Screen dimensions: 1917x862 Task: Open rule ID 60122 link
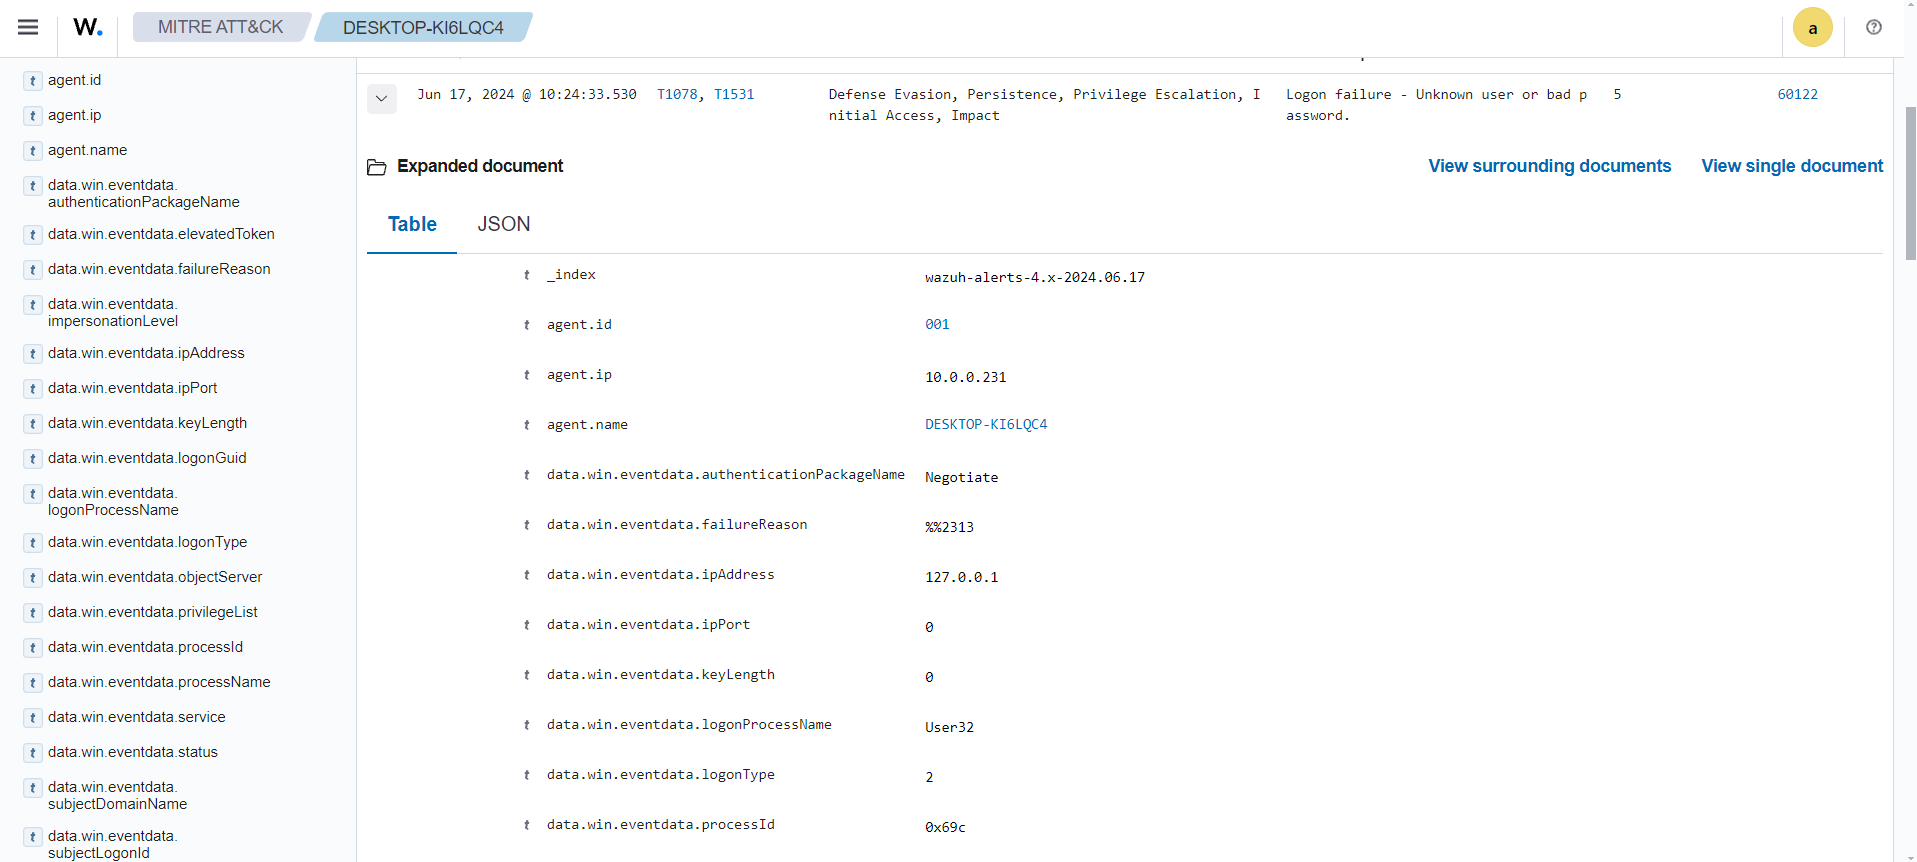coord(1797,94)
